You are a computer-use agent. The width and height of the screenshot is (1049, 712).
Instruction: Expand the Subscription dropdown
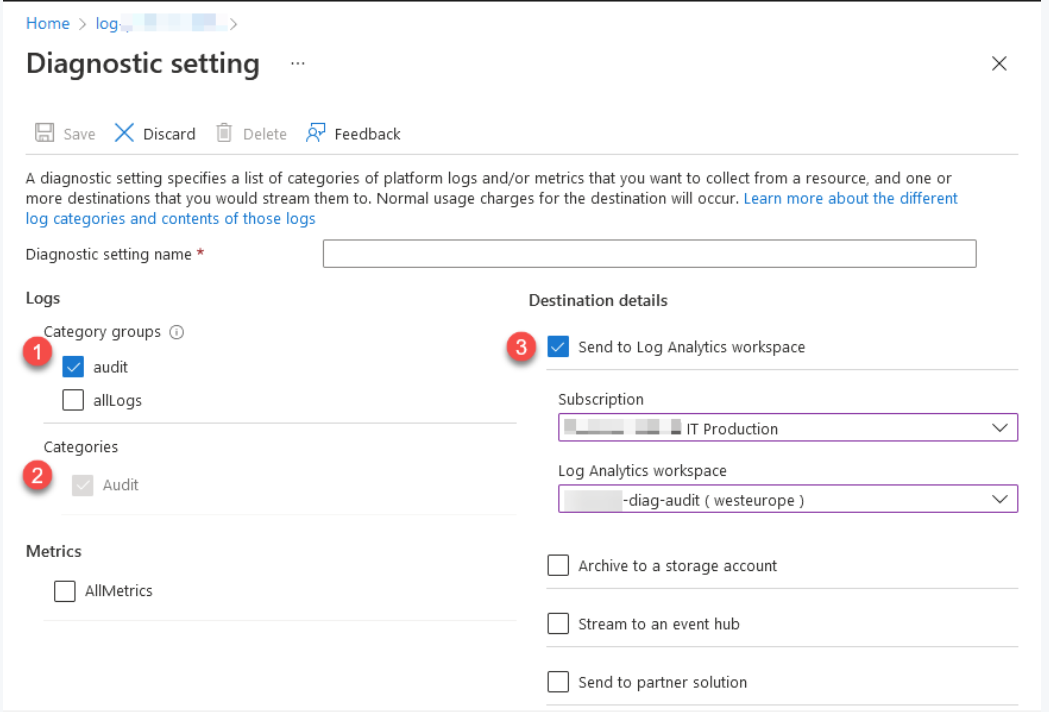pyautogui.click(x=787, y=428)
